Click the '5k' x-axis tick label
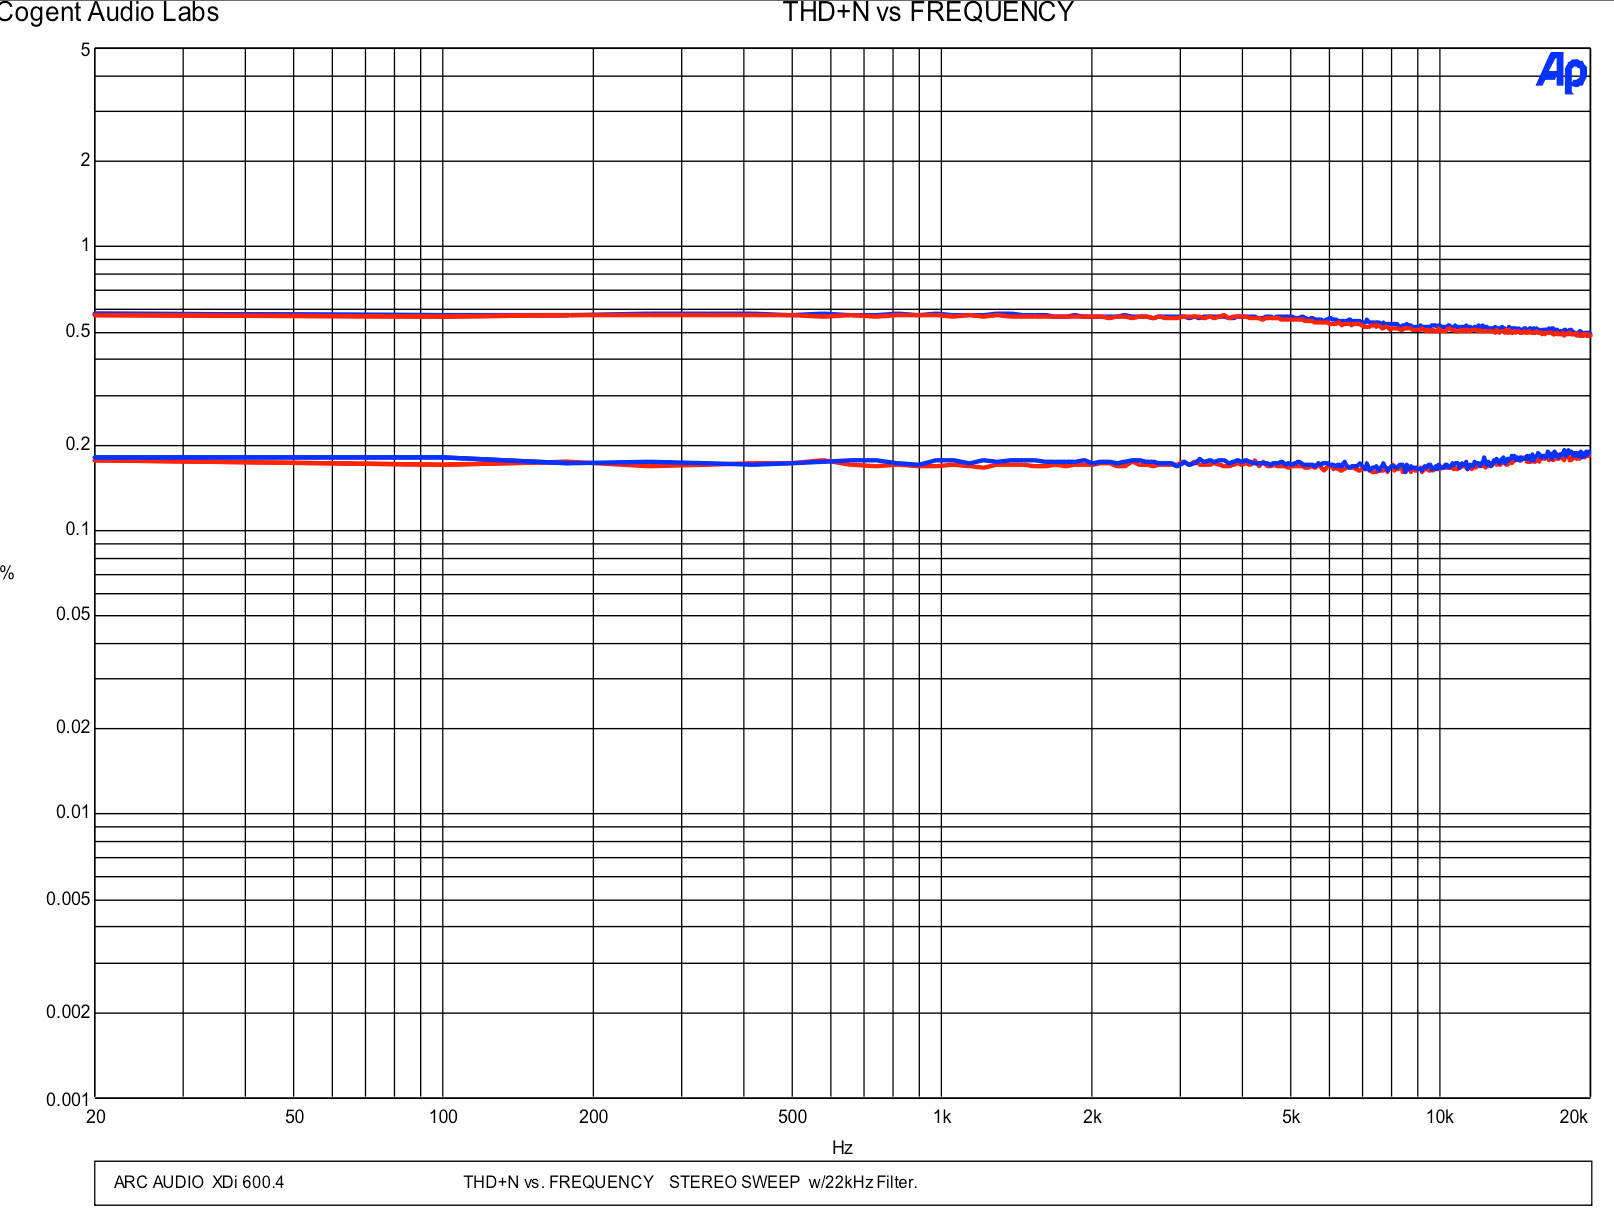 1291,1117
